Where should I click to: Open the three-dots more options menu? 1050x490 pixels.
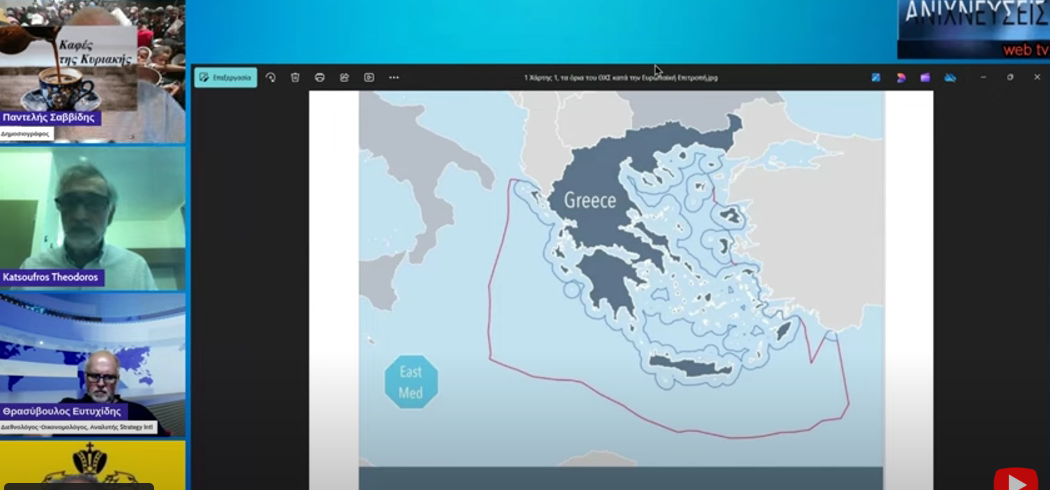pyautogui.click(x=394, y=77)
